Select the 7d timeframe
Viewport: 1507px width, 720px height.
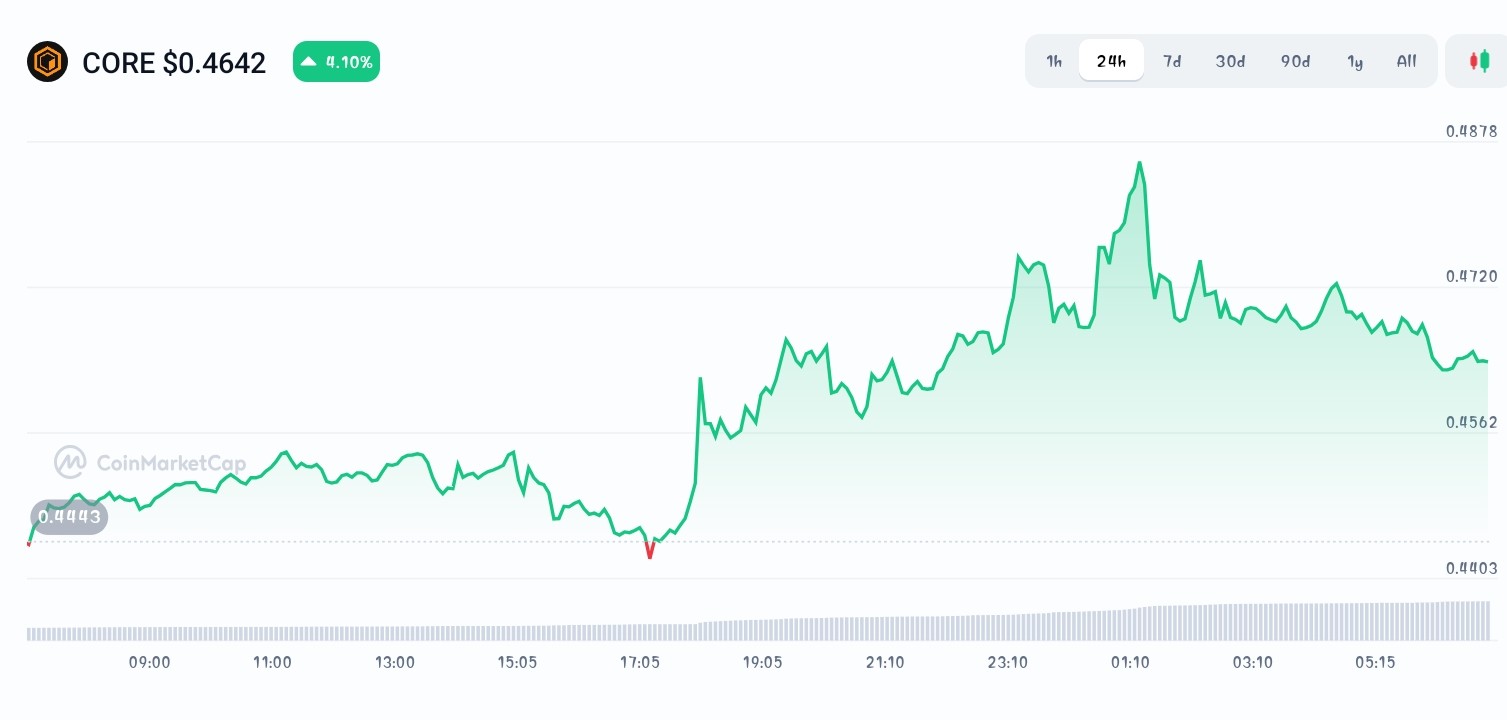point(1172,61)
